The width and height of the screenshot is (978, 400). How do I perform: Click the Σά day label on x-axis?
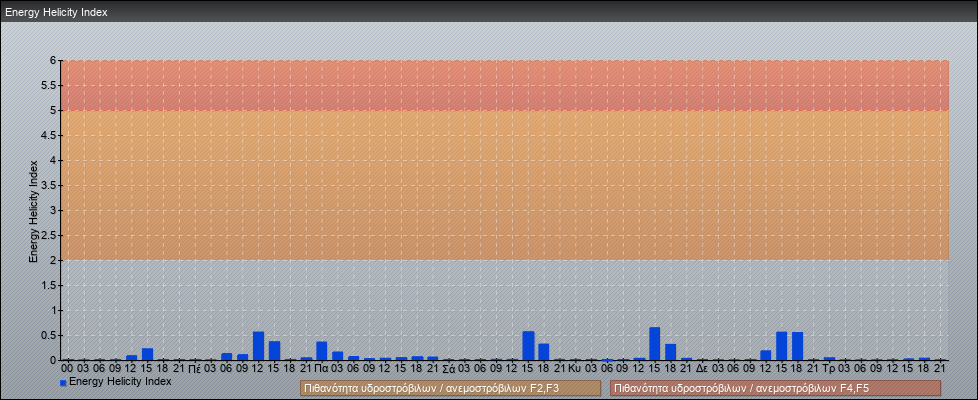pos(448,368)
